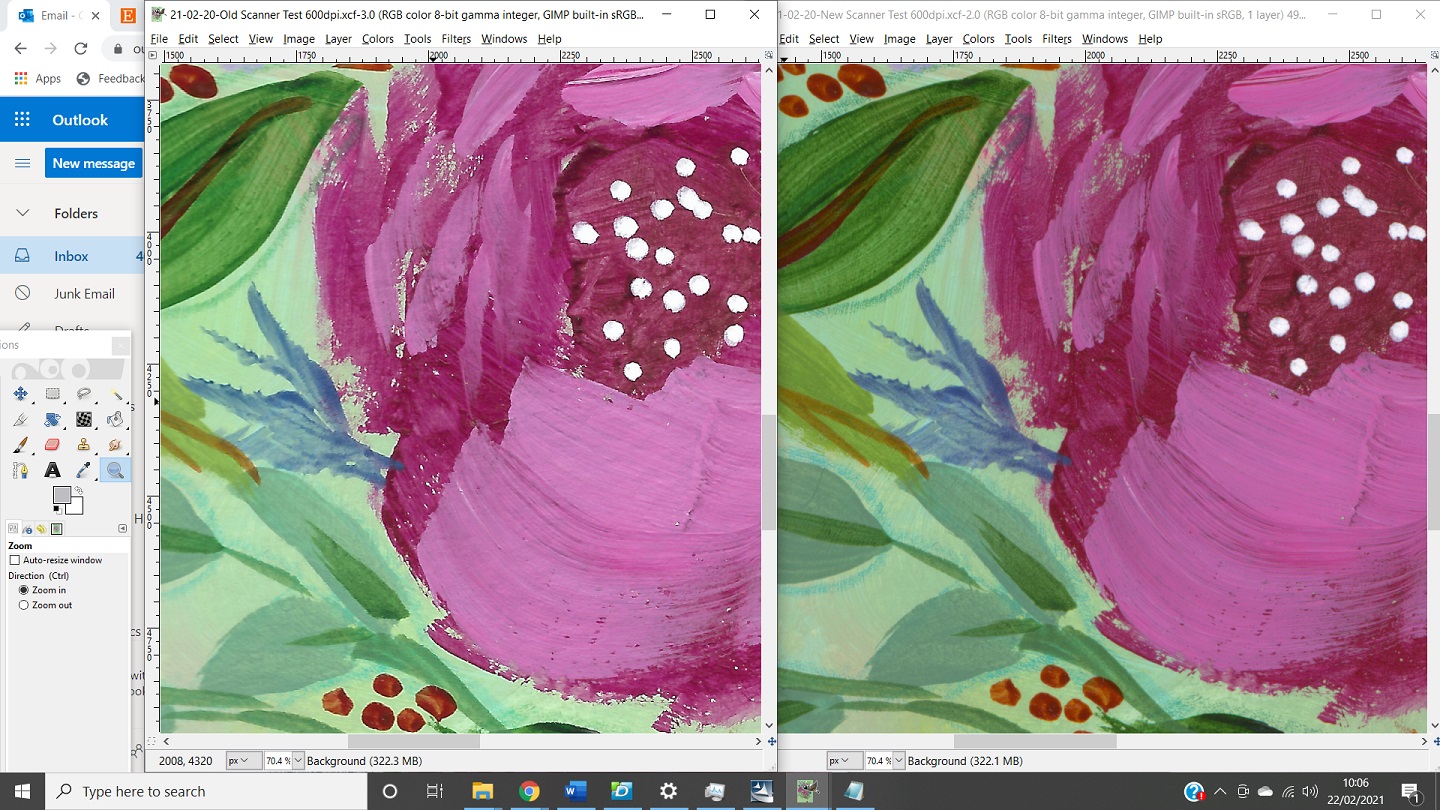Open the volume control in system tray
Image resolution: width=1440 pixels, height=810 pixels.
coord(1310,792)
